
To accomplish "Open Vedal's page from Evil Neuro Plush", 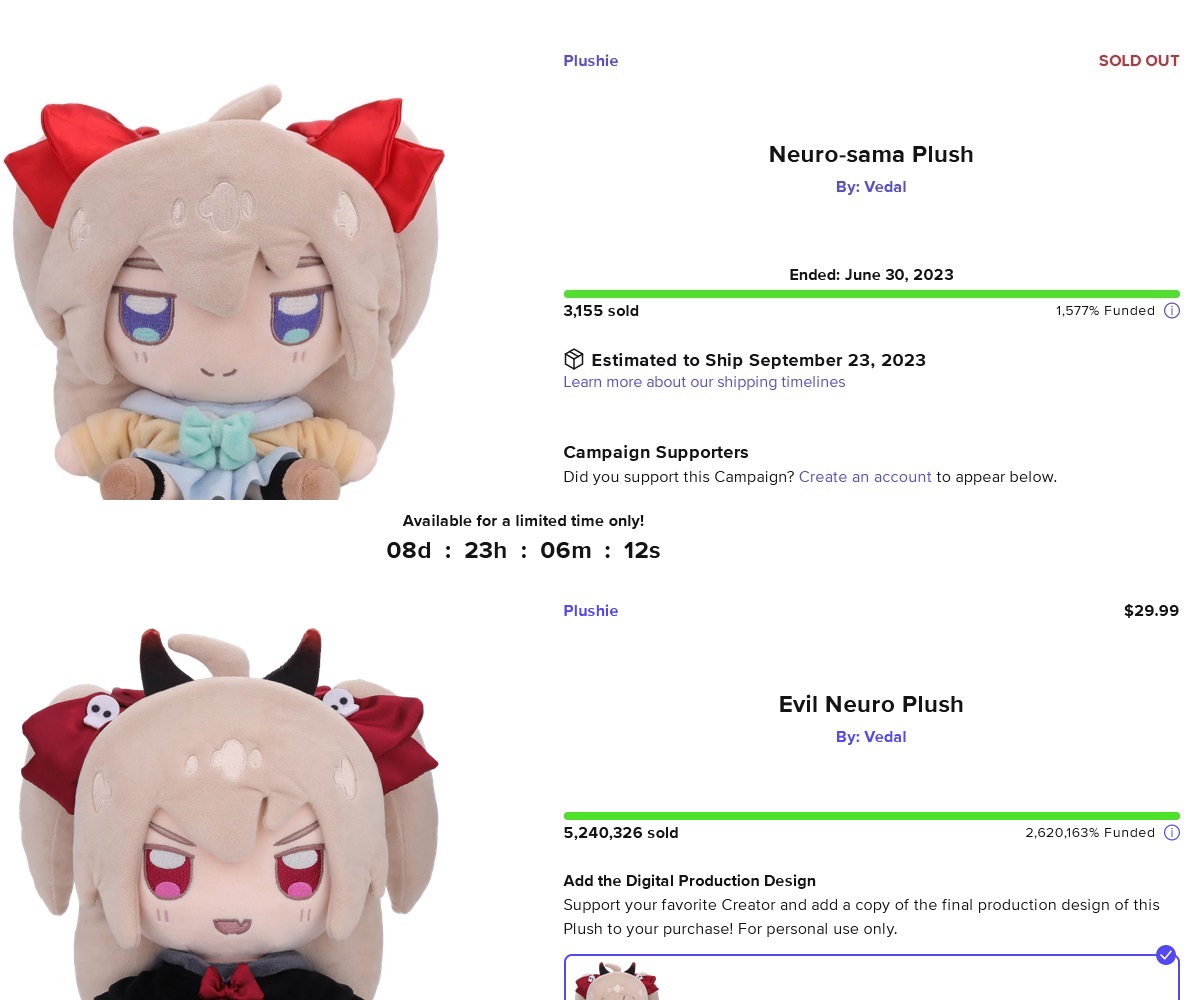I will (871, 737).
